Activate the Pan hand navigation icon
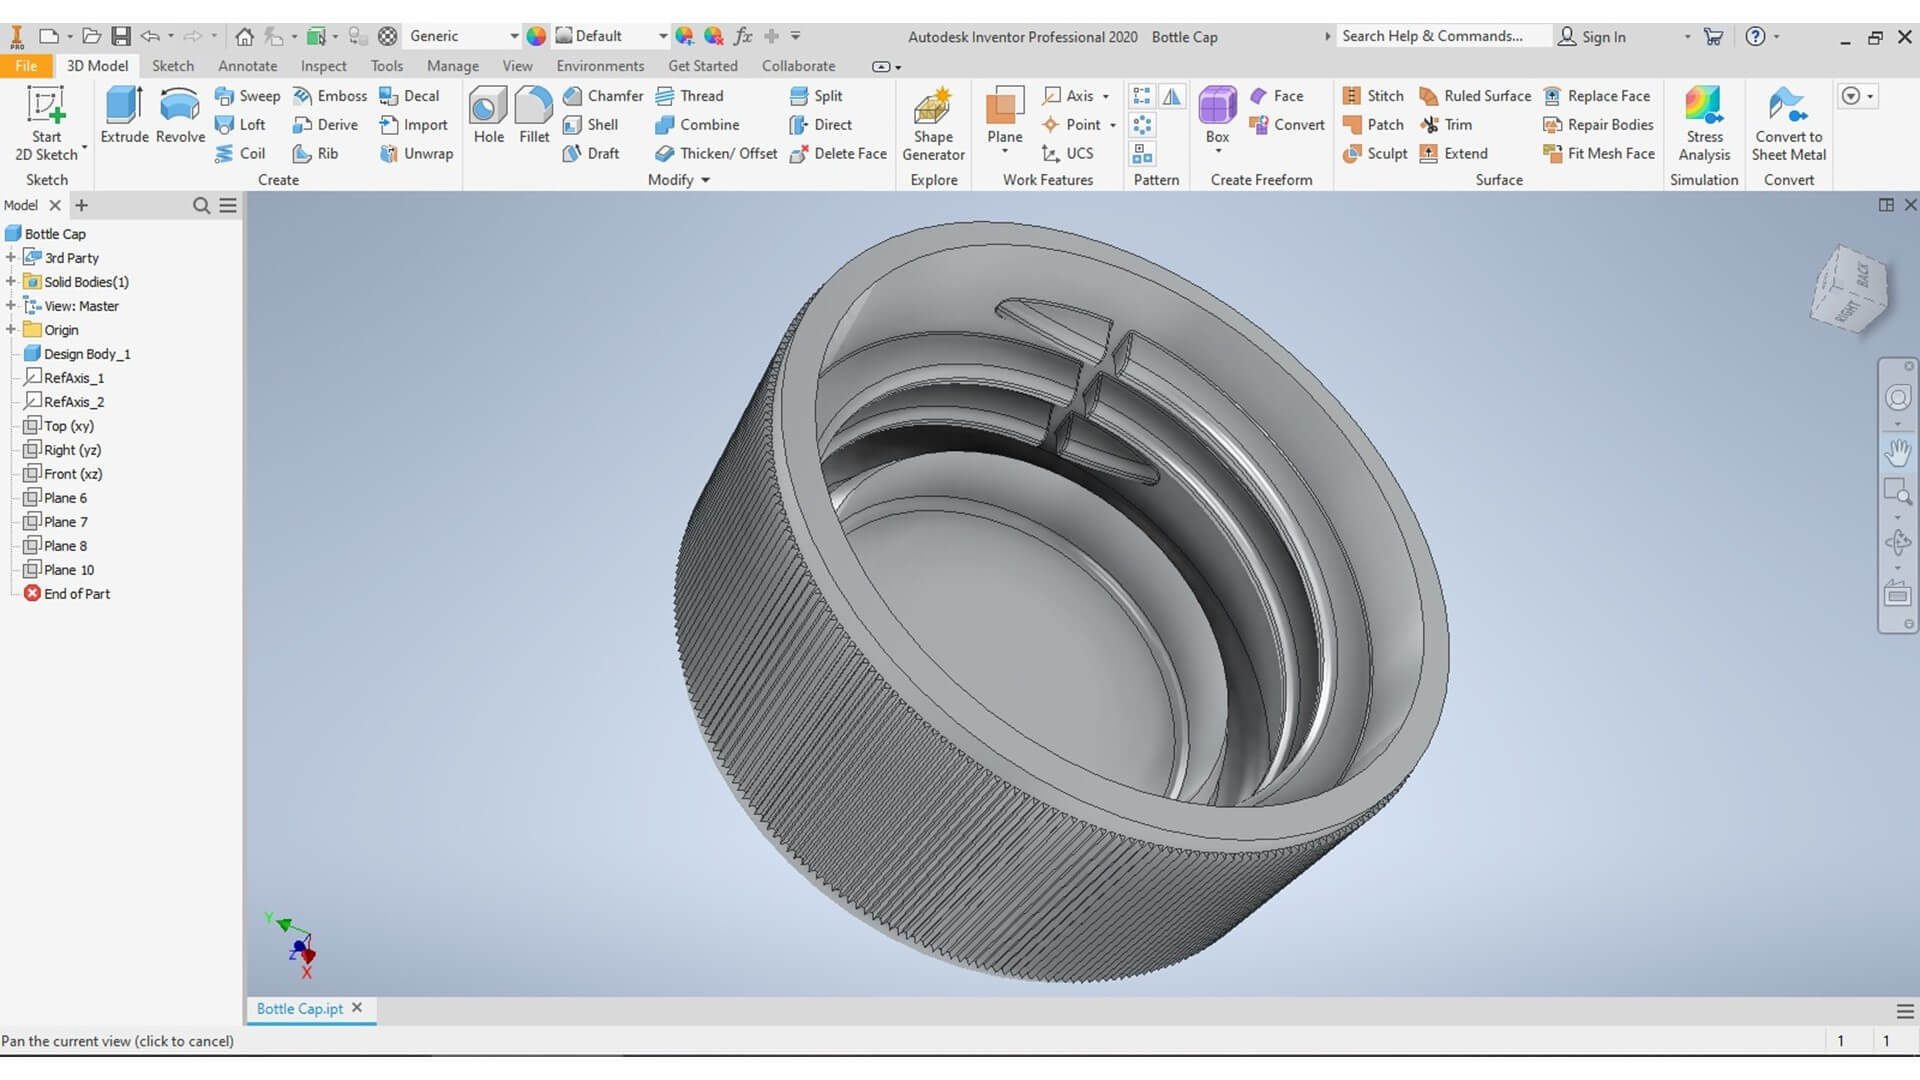 [1897, 452]
